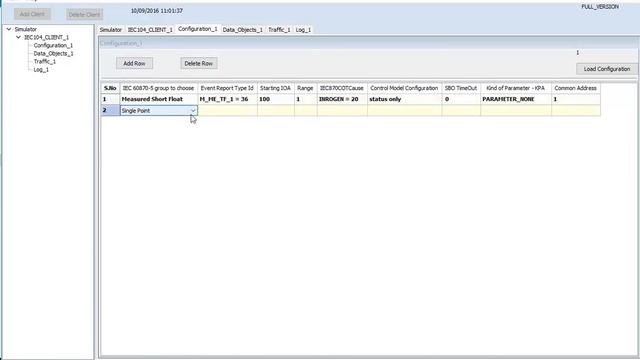Open Data_Objects_1 tree item

tap(53, 53)
